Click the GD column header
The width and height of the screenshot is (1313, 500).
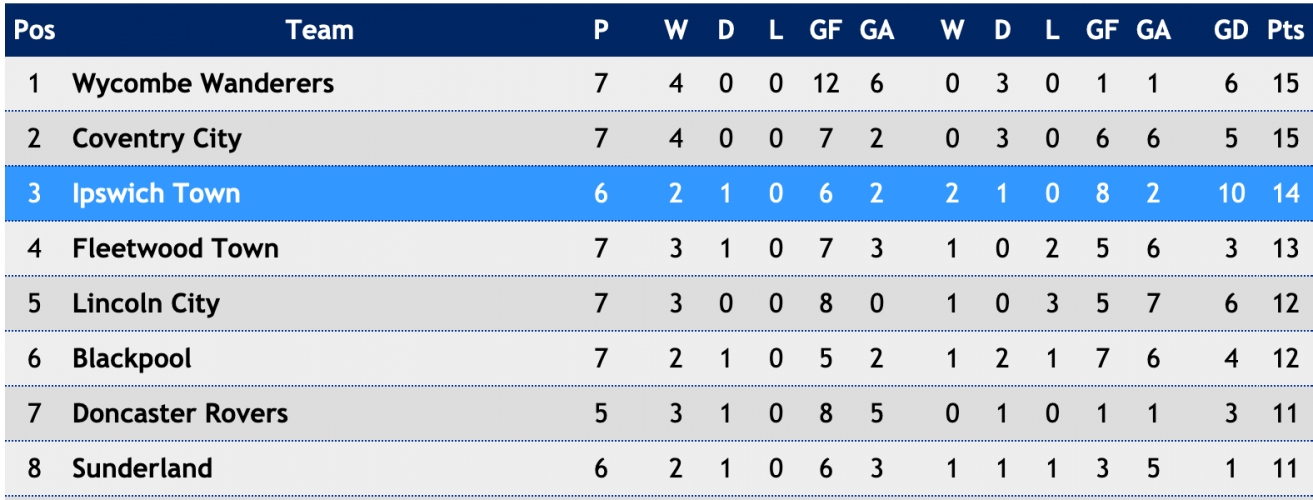coord(1232,30)
